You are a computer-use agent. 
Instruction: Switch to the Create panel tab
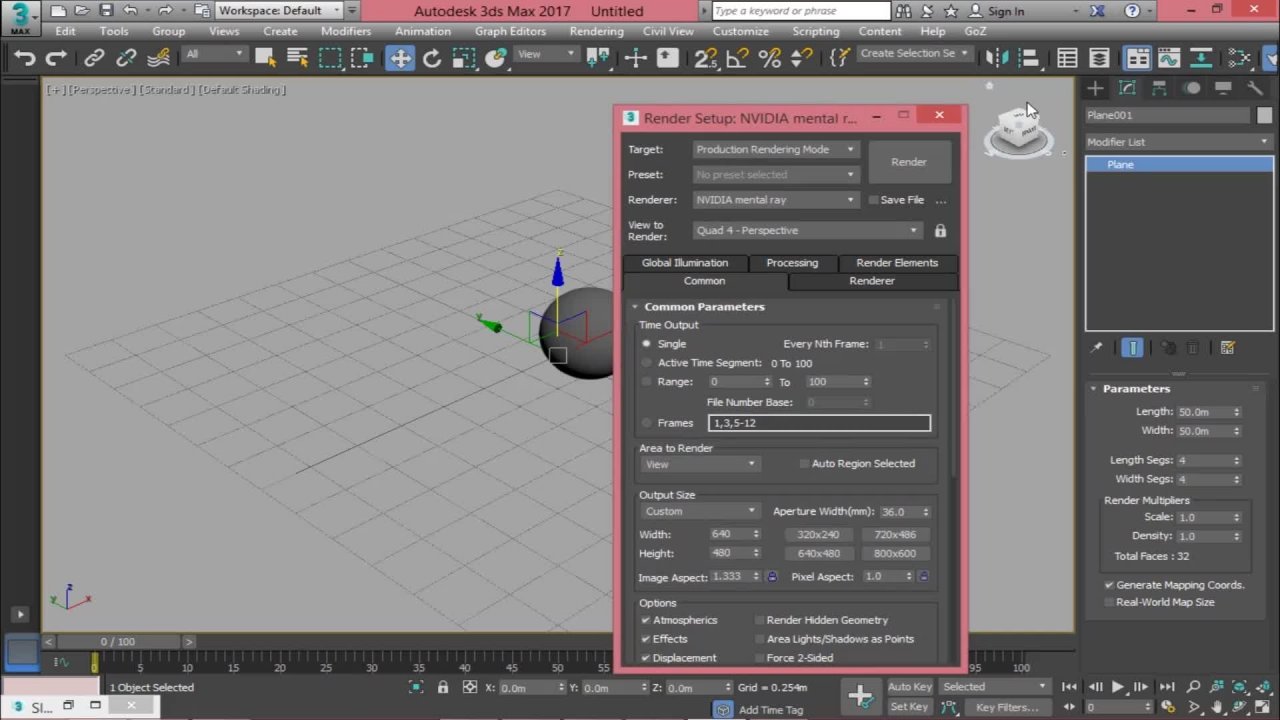1097,89
